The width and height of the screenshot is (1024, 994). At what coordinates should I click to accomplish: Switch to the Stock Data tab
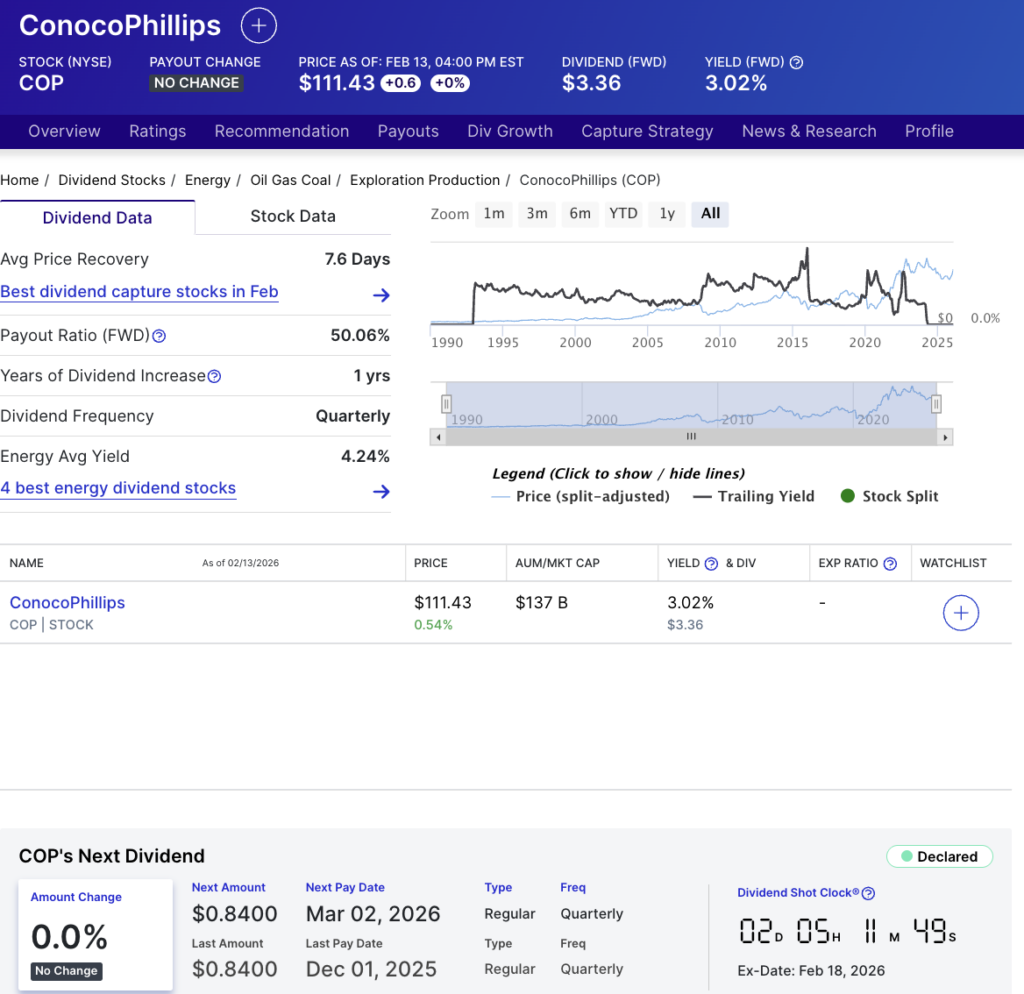pyautogui.click(x=292, y=216)
